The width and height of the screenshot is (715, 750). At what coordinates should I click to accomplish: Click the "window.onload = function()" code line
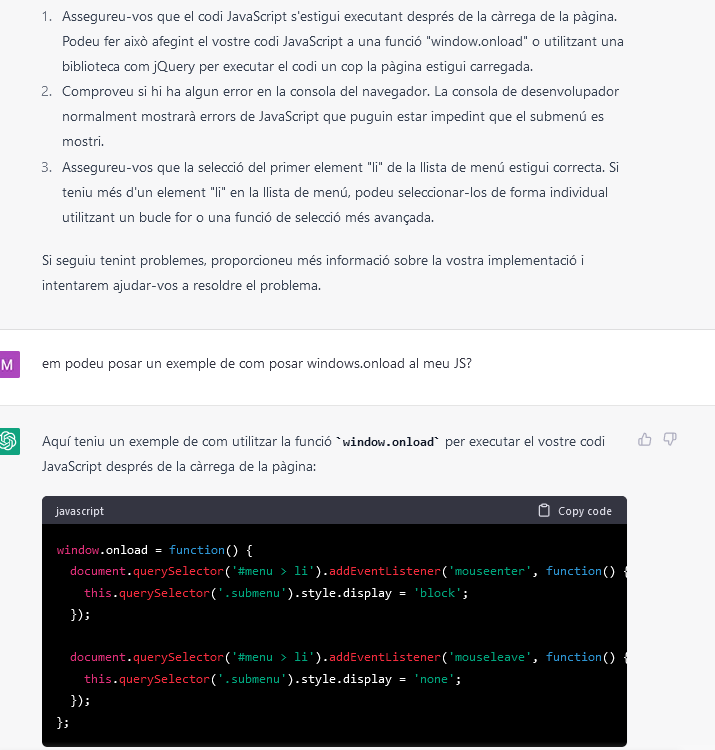(156, 550)
